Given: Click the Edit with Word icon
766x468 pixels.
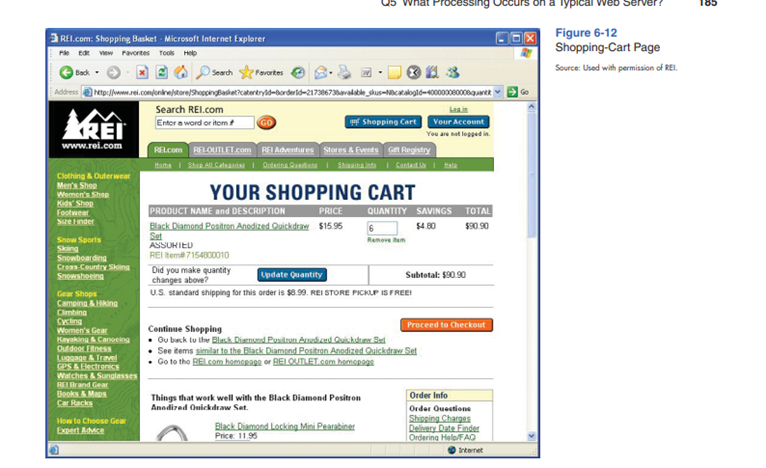Looking at the screenshot, I should 366,73.
